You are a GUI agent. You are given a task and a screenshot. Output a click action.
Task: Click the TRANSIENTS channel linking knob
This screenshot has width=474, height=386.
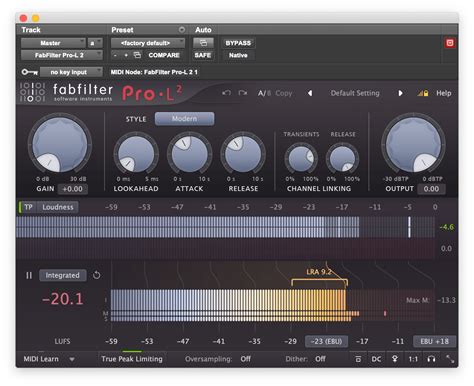point(301,159)
